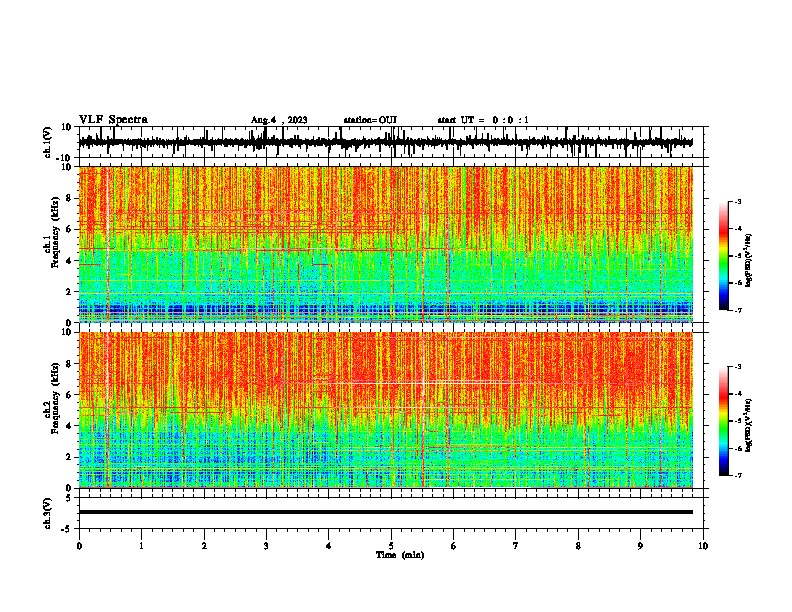The image size is (792, 612).
Task: Click the time axis tick label "8"
Action: [578, 546]
